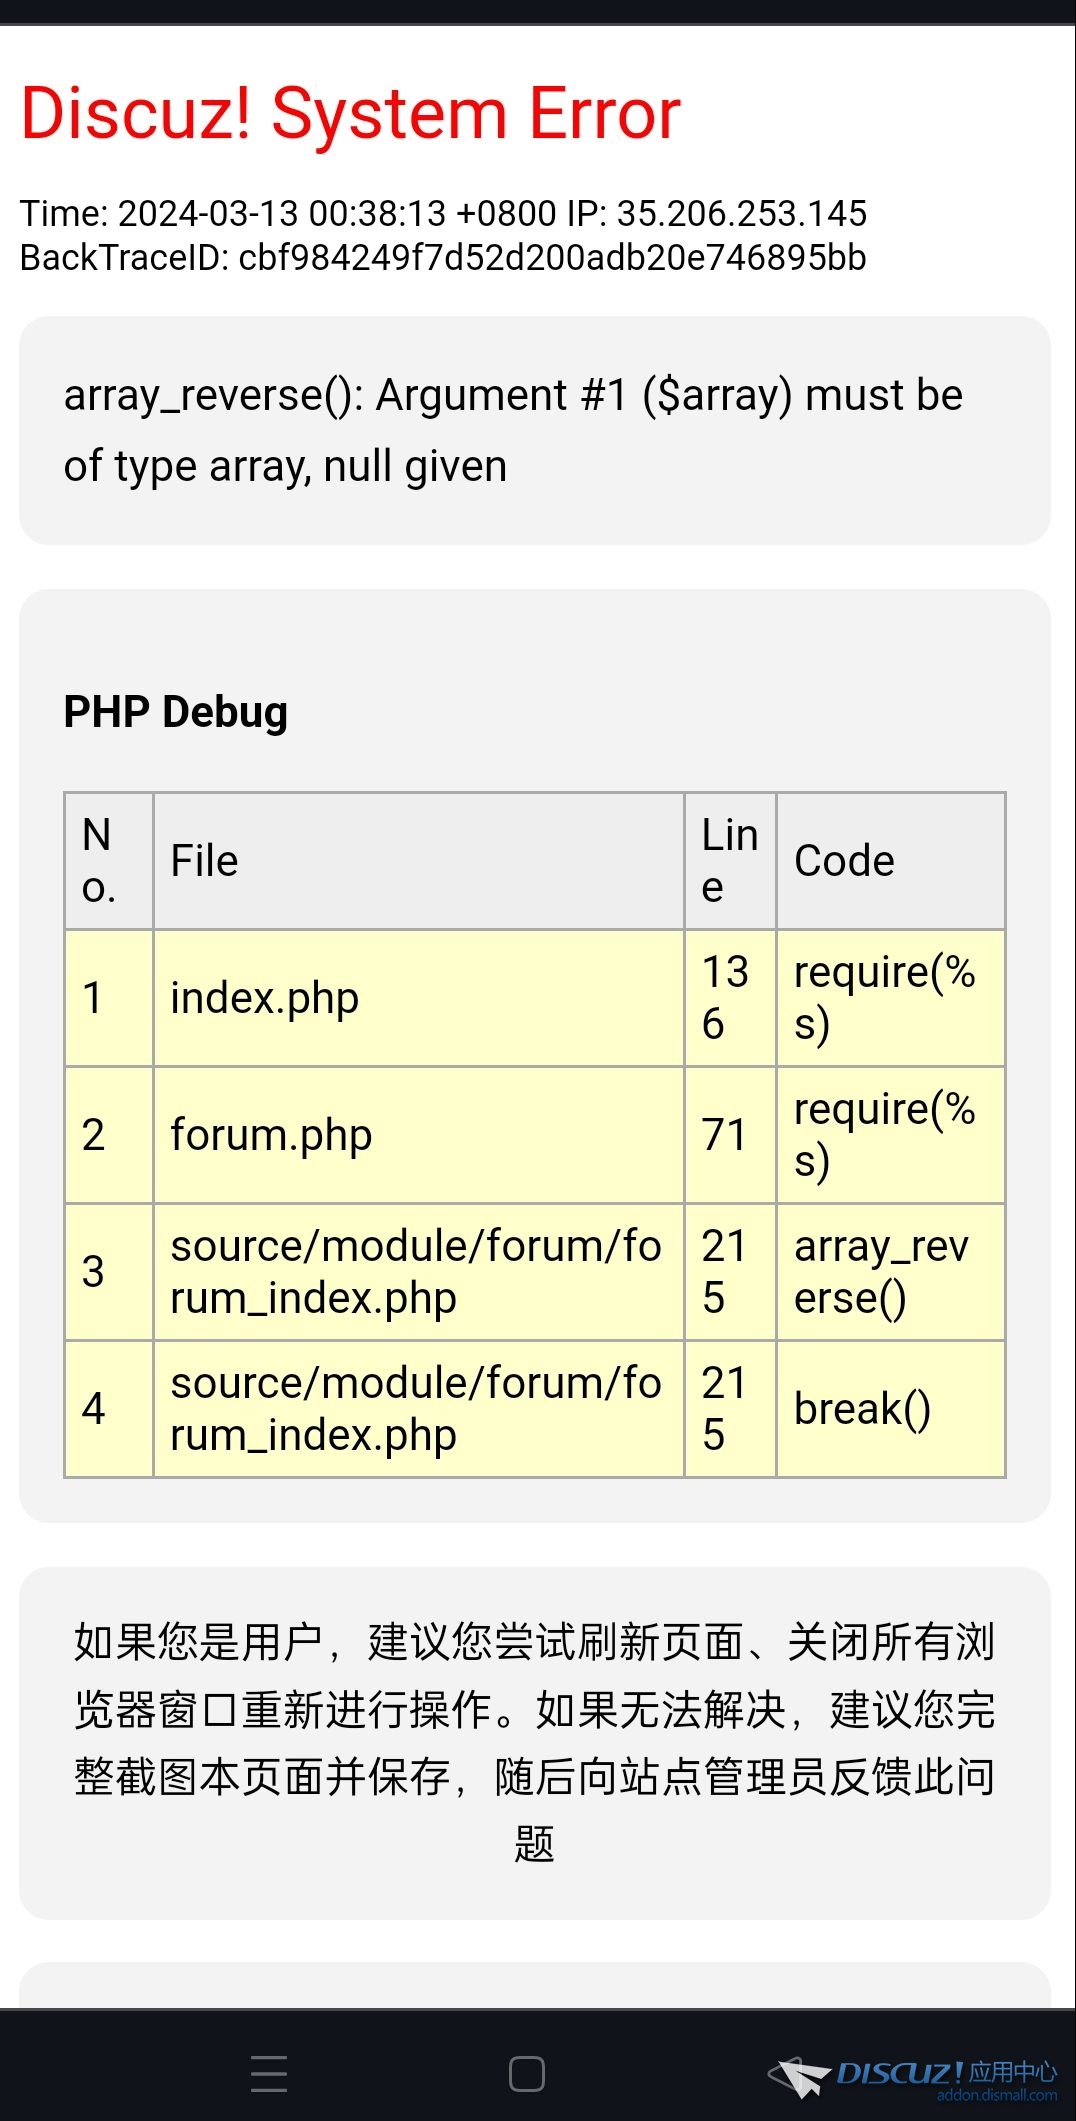This screenshot has width=1076, height=2121.
Task: Click row number 3 in debug table
Action: (x=109, y=1272)
